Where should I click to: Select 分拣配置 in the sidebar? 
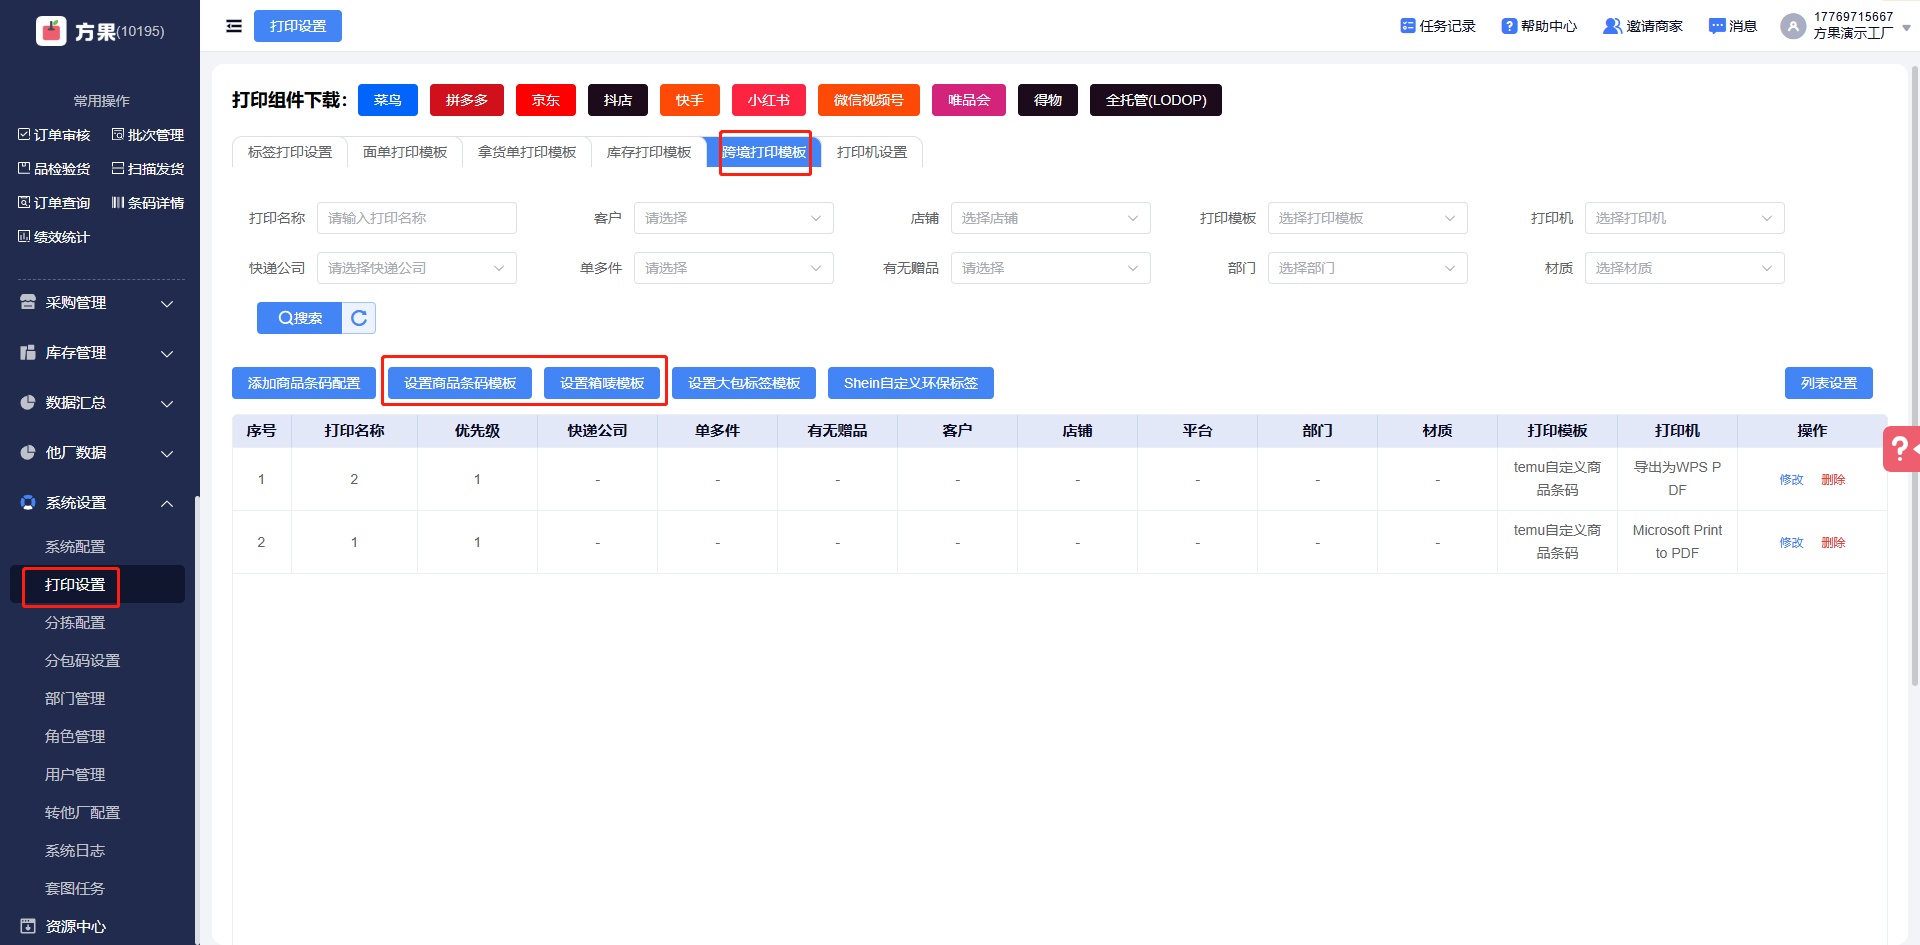75,623
